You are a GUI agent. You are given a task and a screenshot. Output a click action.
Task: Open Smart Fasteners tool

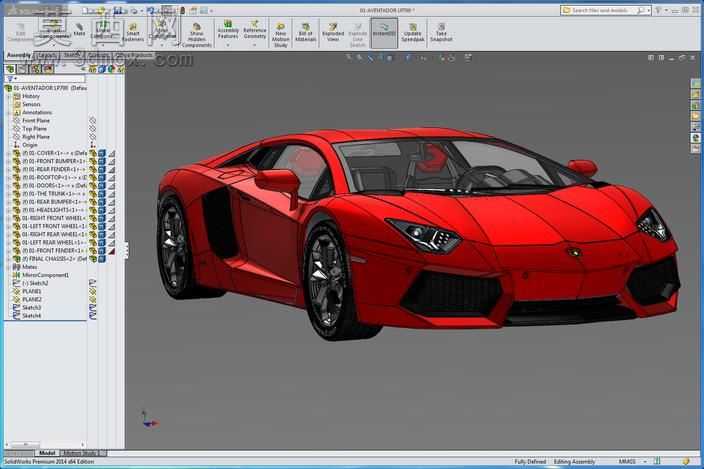pos(133,33)
